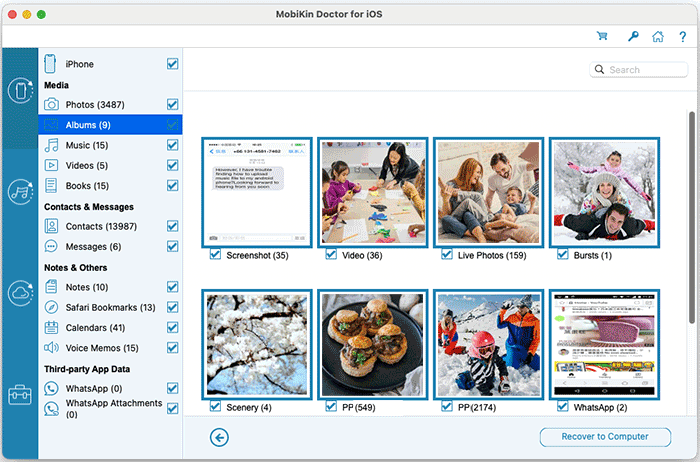Viewport: 700px width, 462px height.
Task: Select recover from iOS device mode icon
Action: tap(20, 91)
